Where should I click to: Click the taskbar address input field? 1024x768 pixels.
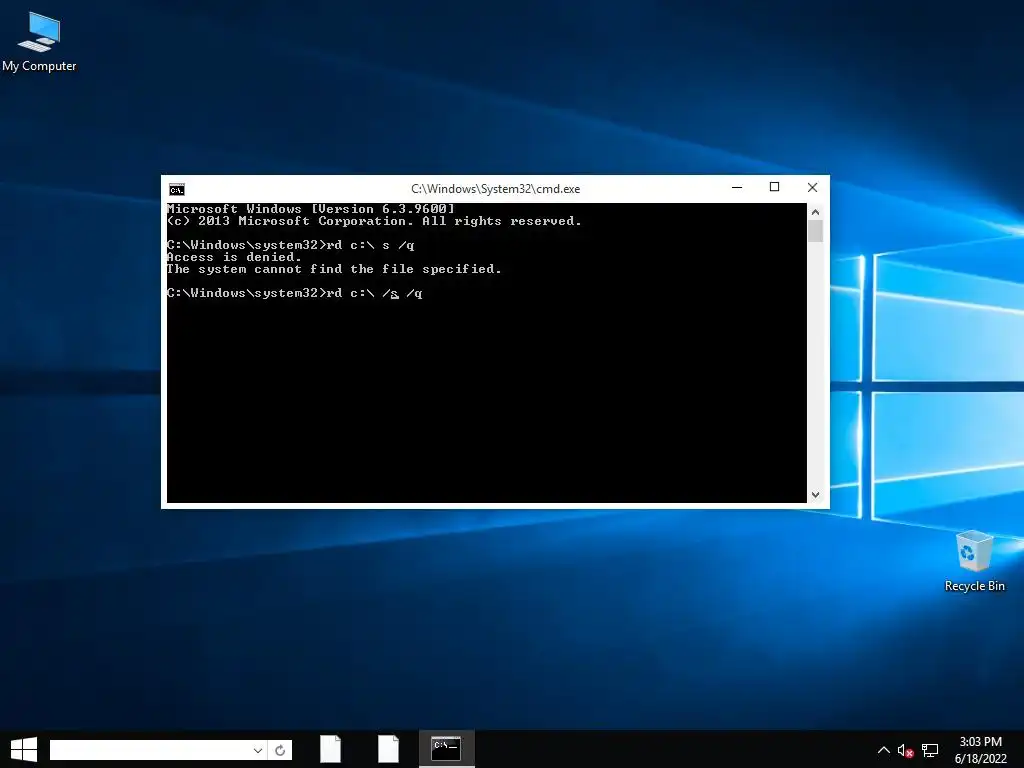[x=150, y=750]
